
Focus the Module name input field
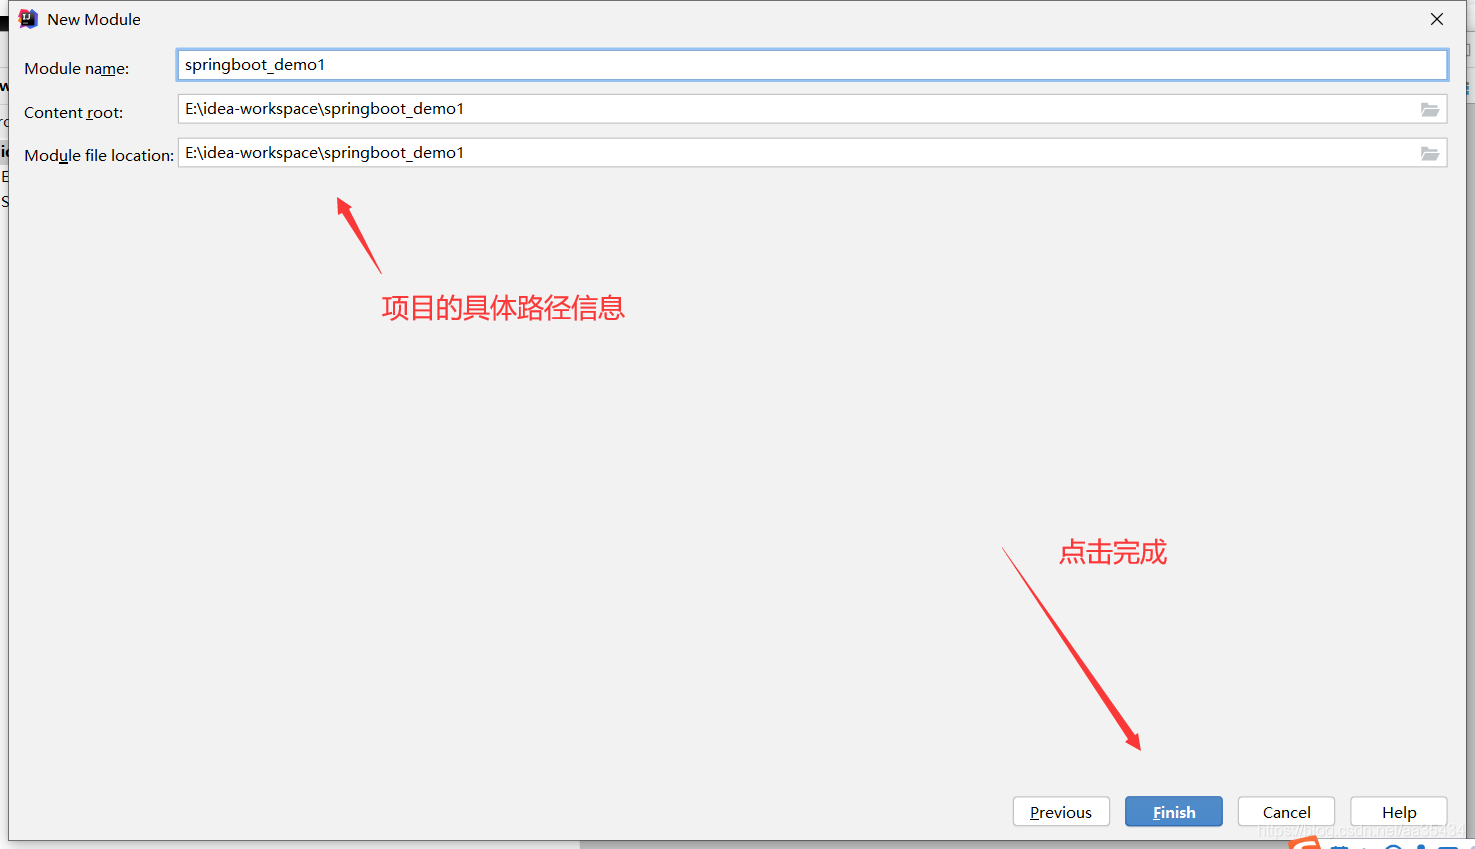(x=812, y=65)
